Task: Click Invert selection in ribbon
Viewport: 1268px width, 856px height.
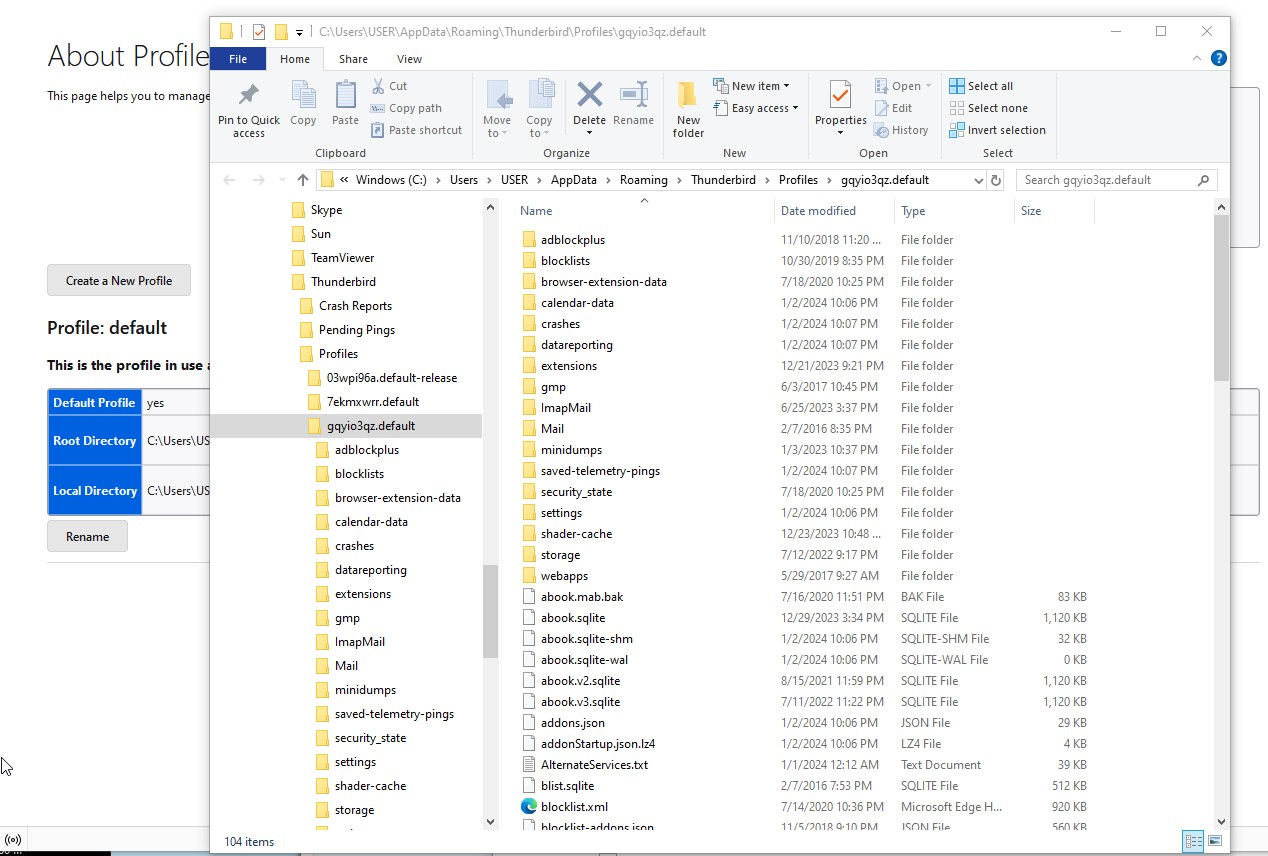Action: tap(997, 130)
